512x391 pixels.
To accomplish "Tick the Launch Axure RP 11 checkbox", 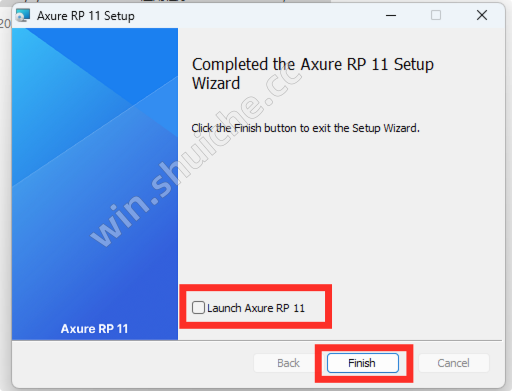I will tap(198, 307).
